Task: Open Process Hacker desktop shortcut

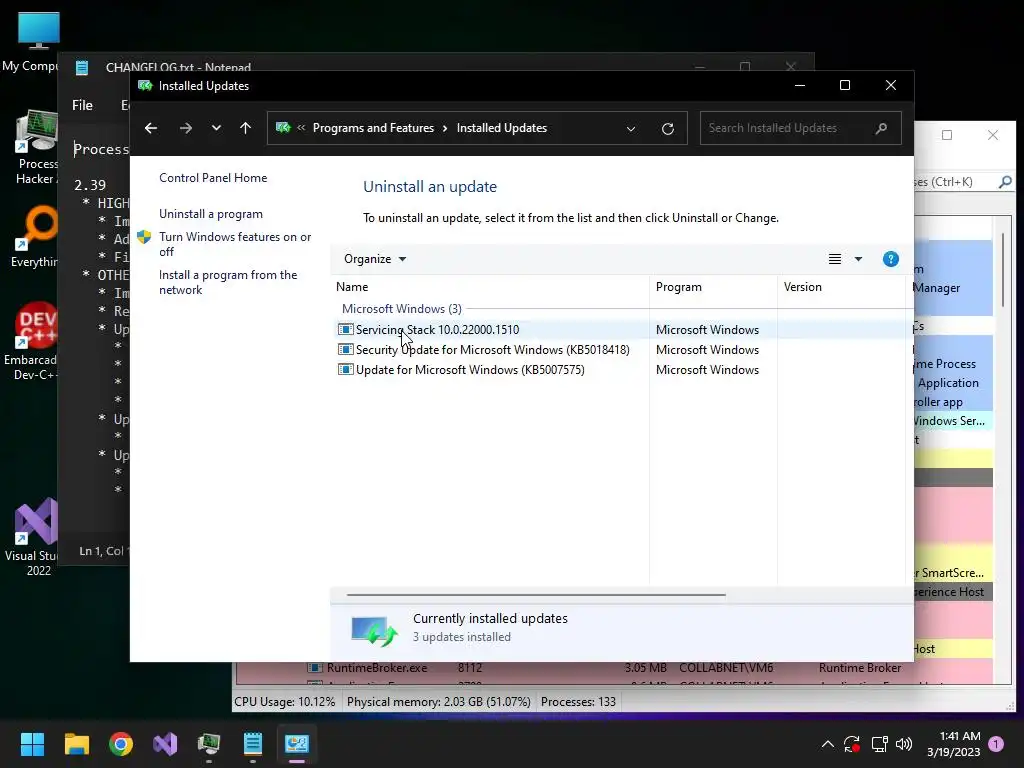Action: coord(37,148)
